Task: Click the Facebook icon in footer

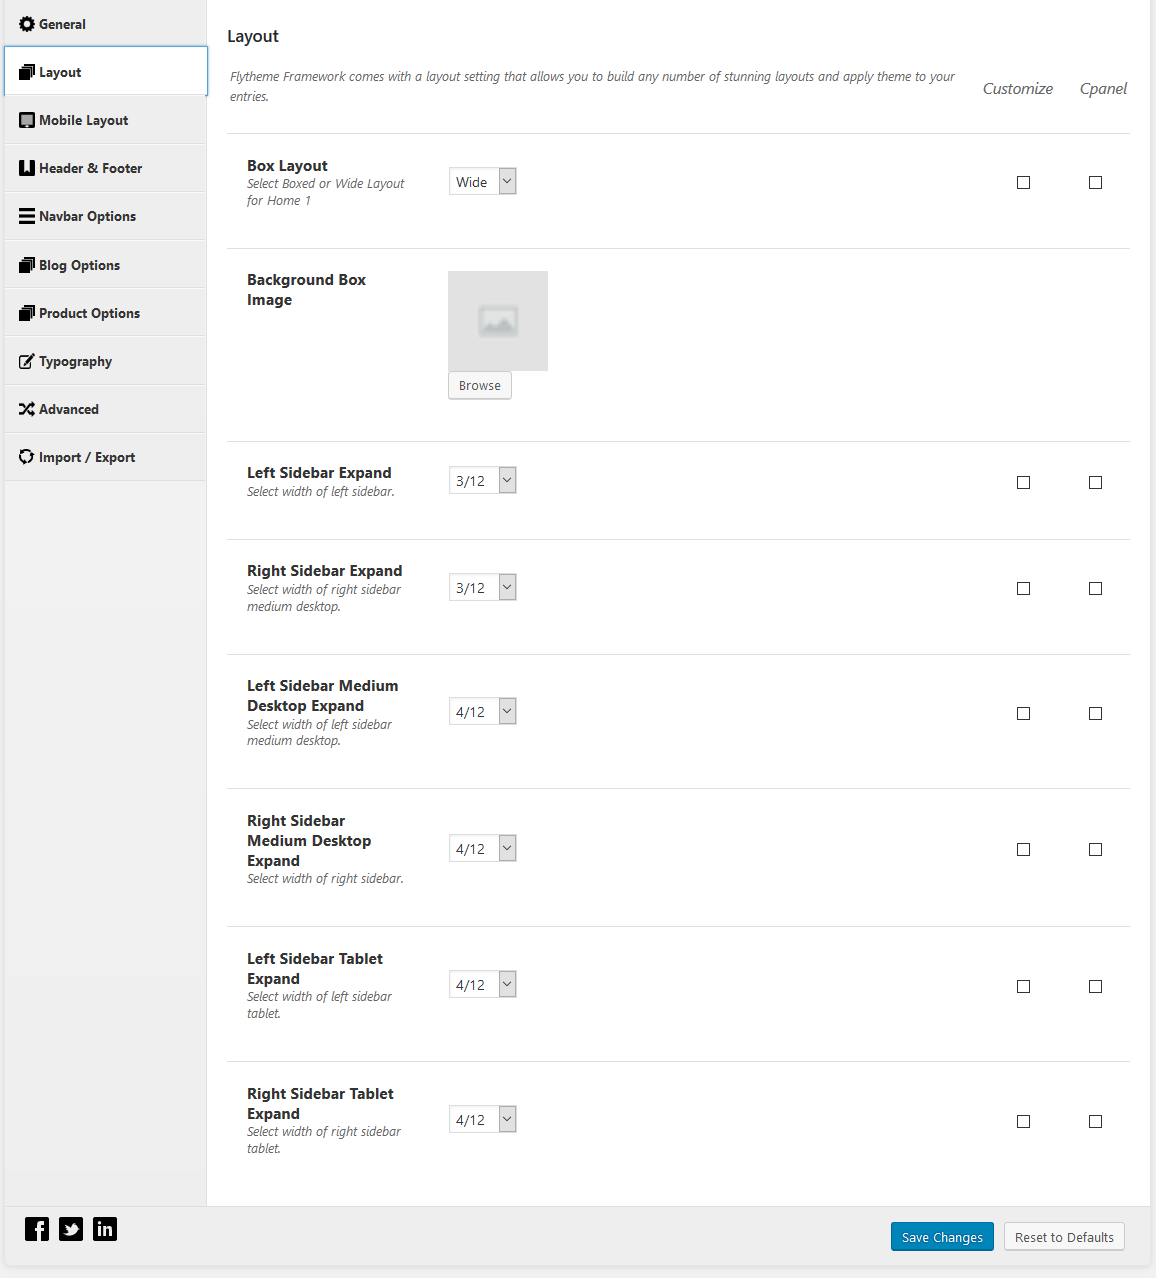Action: pos(37,1229)
